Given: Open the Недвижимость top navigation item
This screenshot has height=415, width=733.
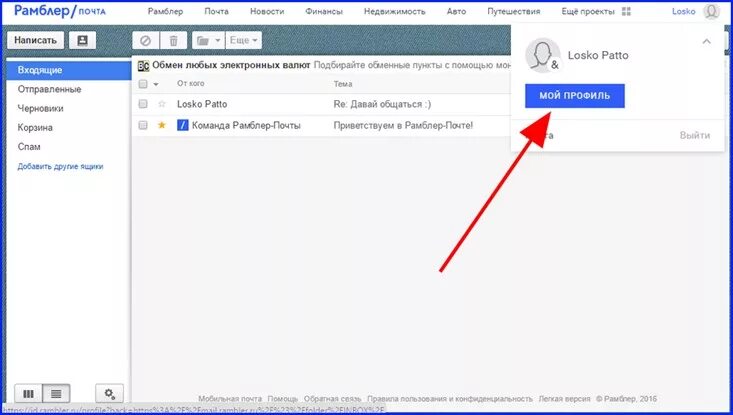Looking at the screenshot, I should click(x=395, y=11).
